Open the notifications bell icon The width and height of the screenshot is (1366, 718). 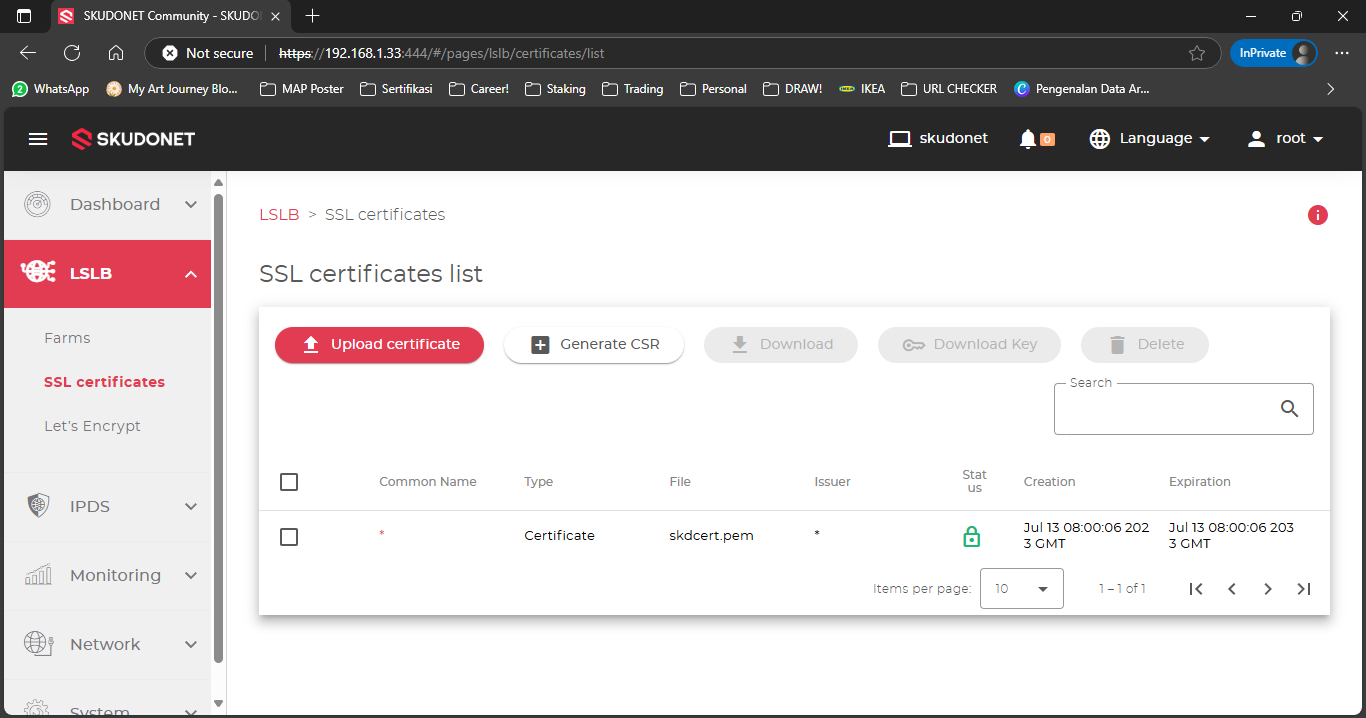point(1028,139)
